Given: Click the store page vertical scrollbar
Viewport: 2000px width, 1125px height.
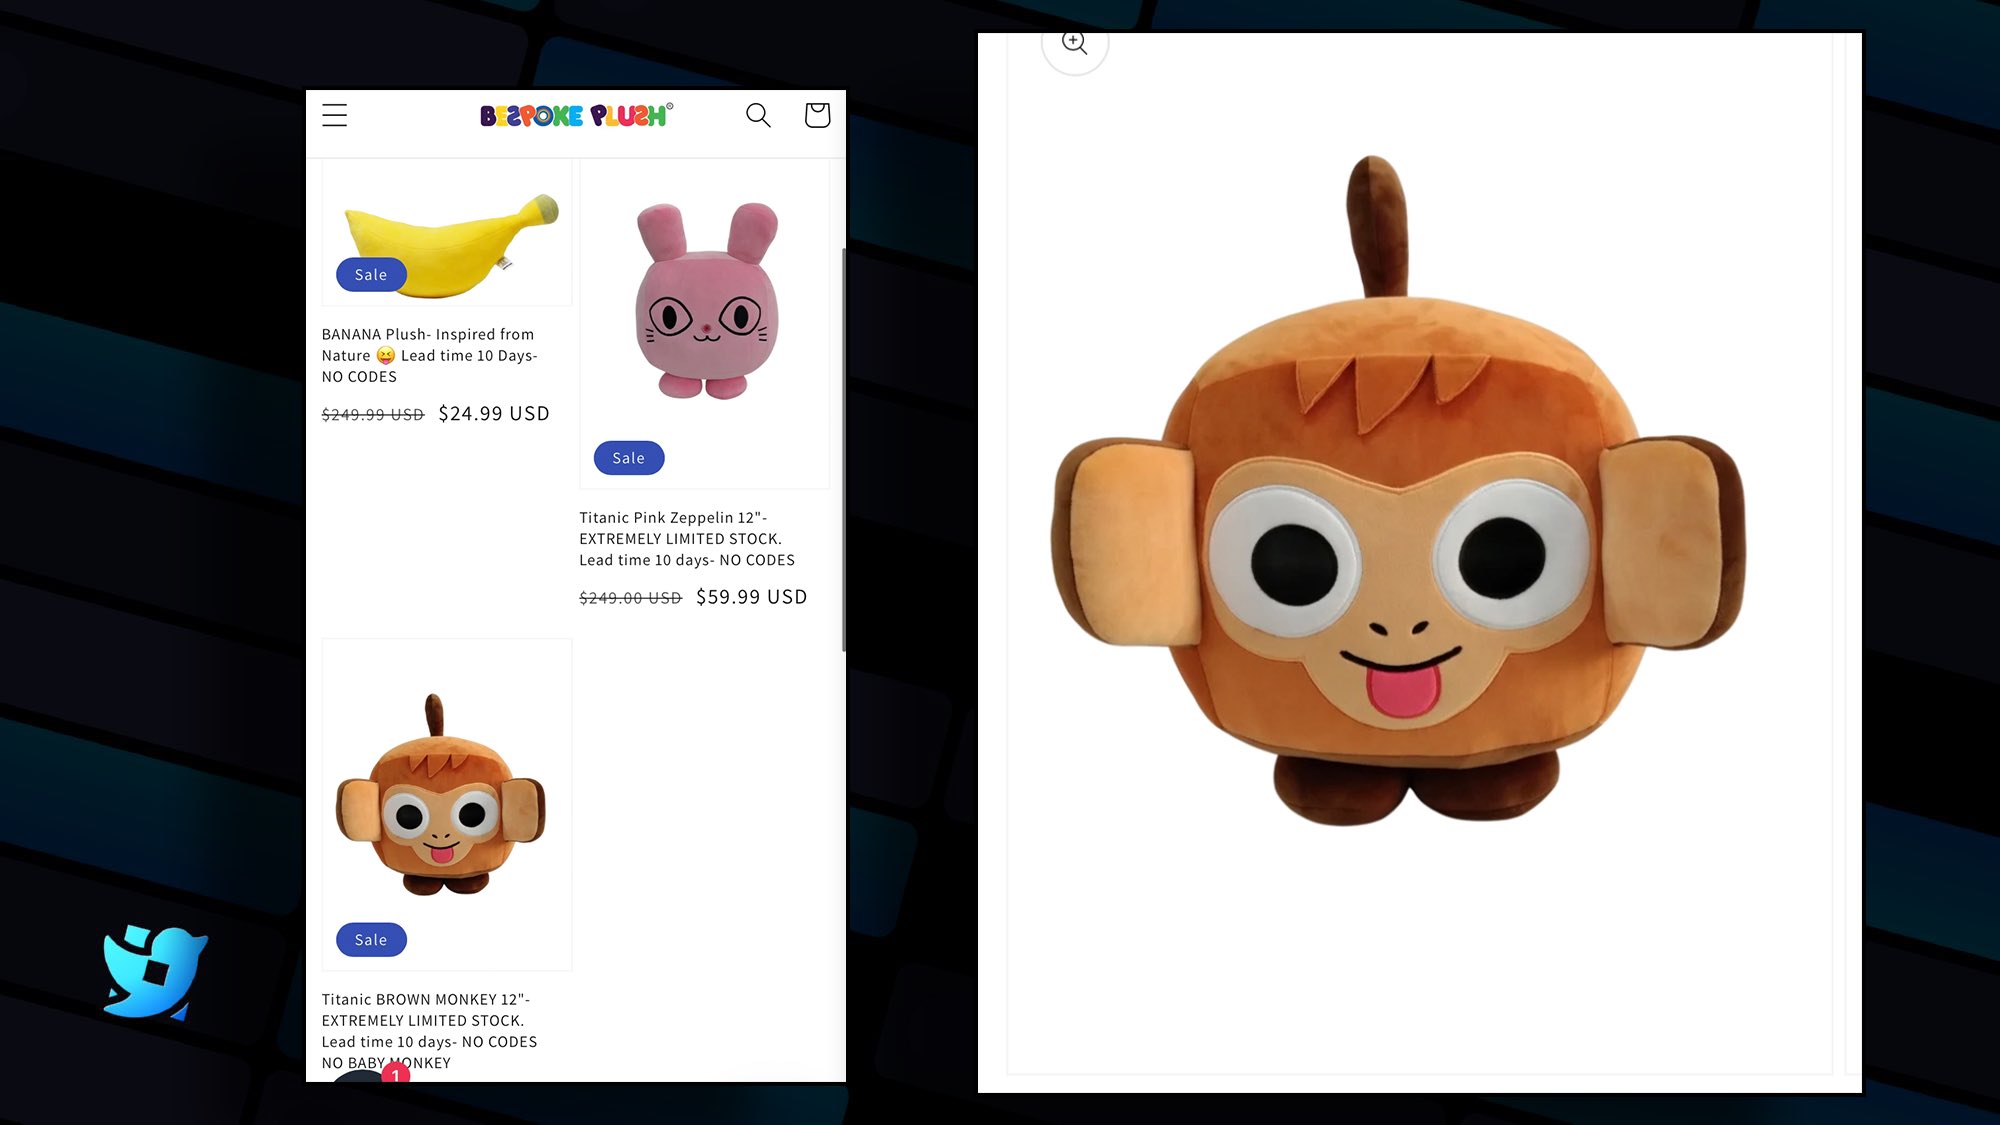Looking at the screenshot, I should [843, 450].
